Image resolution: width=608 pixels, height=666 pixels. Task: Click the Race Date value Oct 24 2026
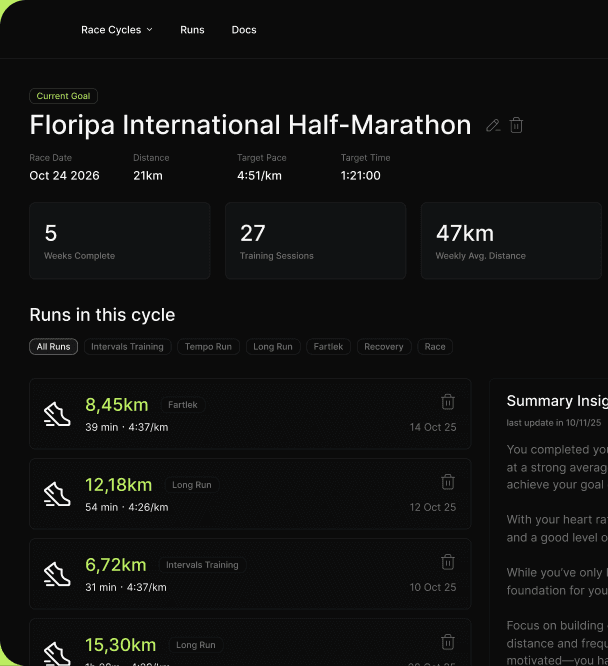click(x=65, y=175)
